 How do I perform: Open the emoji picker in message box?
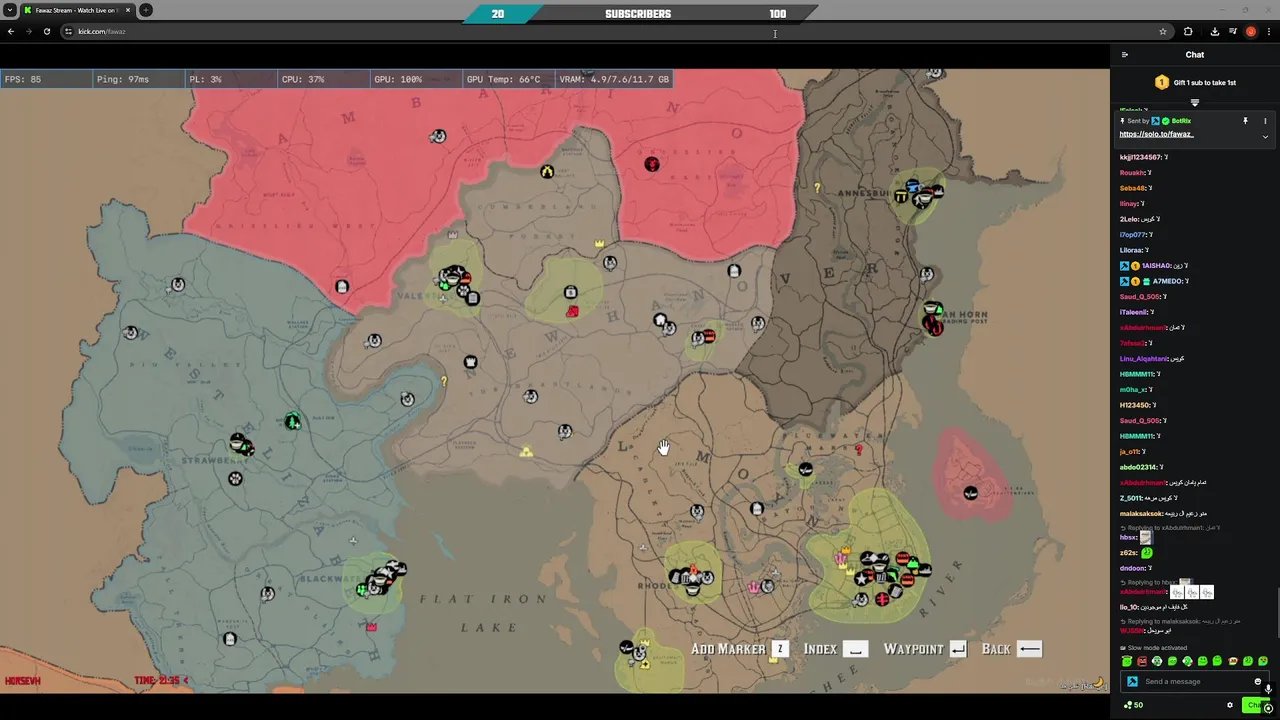click(x=1258, y=681)
